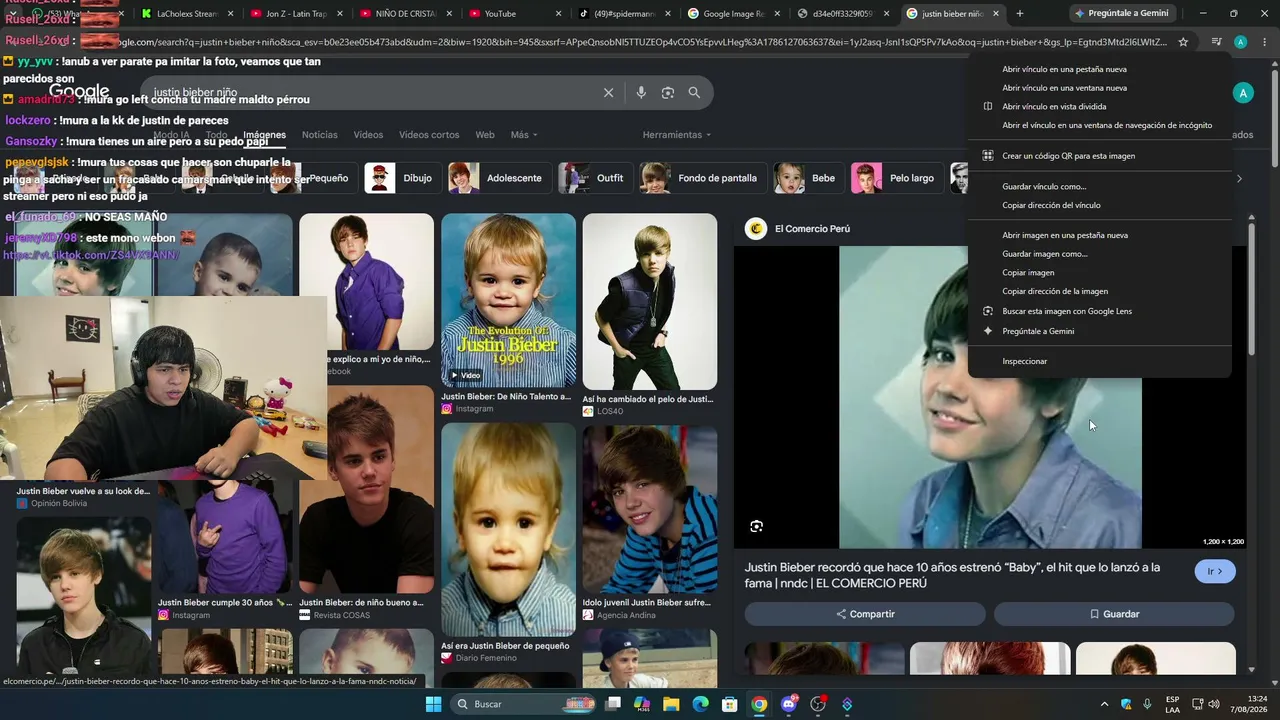Open Microsoft Store from the taskbar
Image resolution: width=1280 pixels, height=720 pixels.
(x=730, y=704)
